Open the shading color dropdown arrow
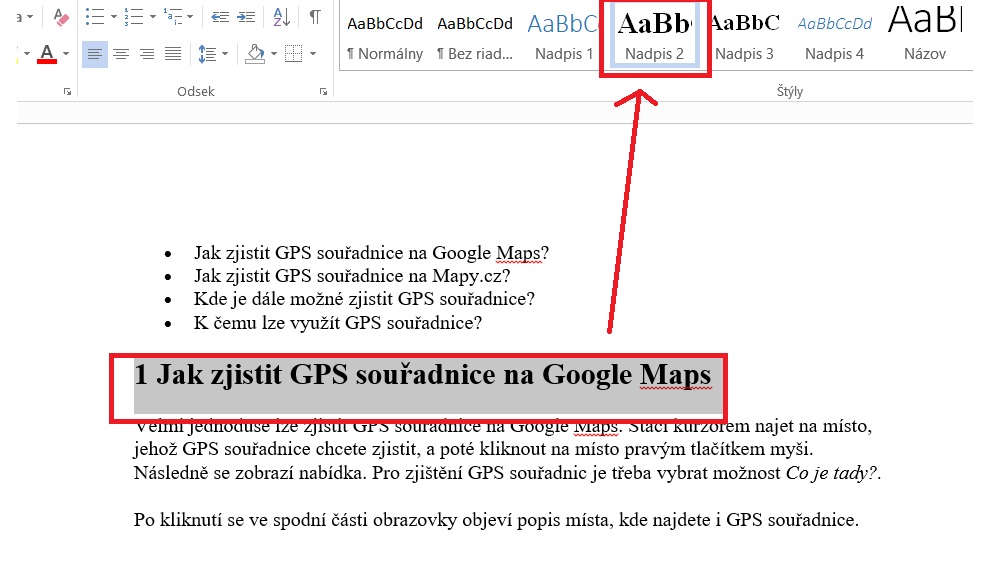The image size is (1000, 563). (274, 54)
